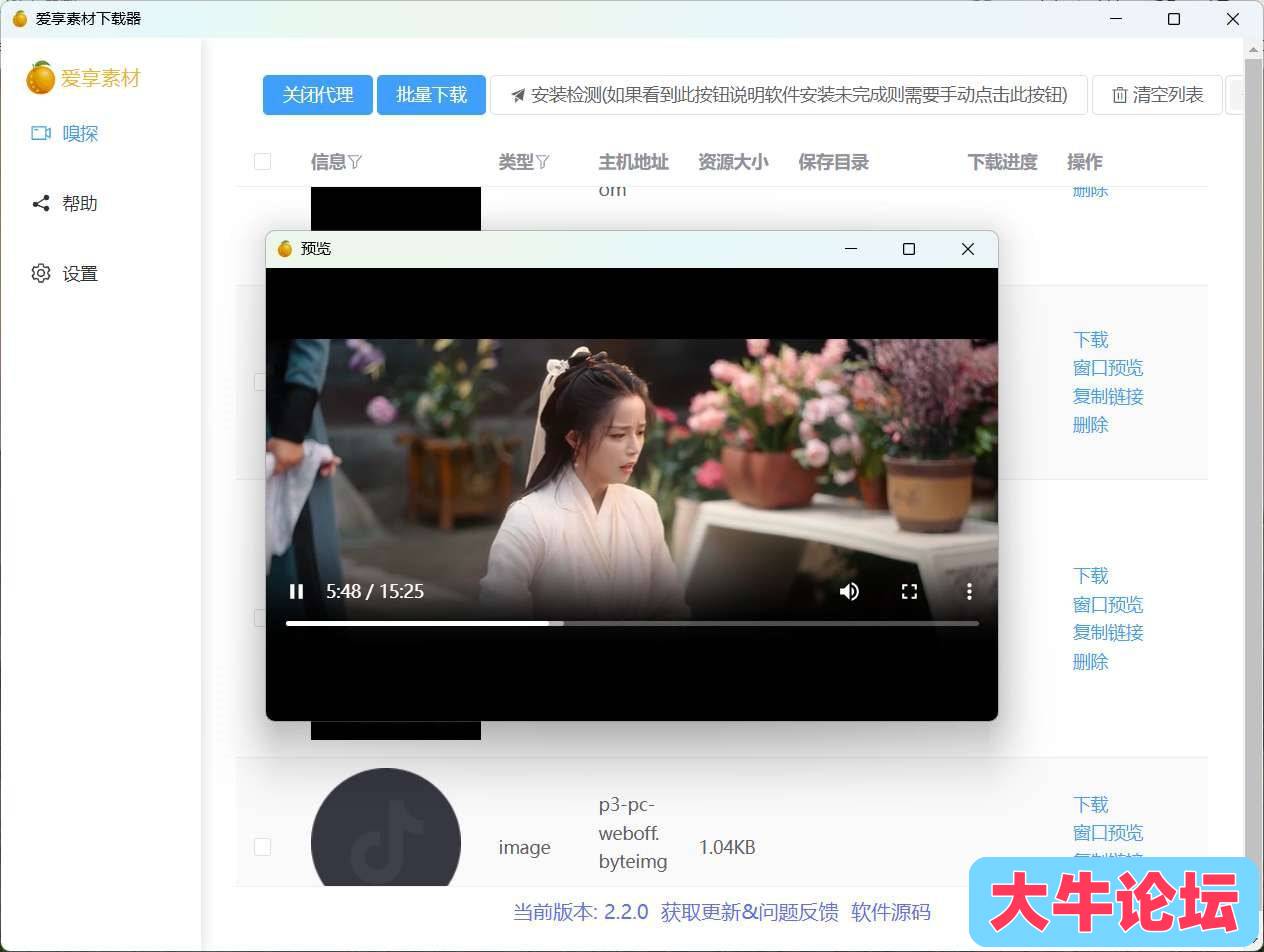Click 窗口预览 for the 1.04KB image row
This screenshot has width=1264, height=952.
[x=1108, y=833]
